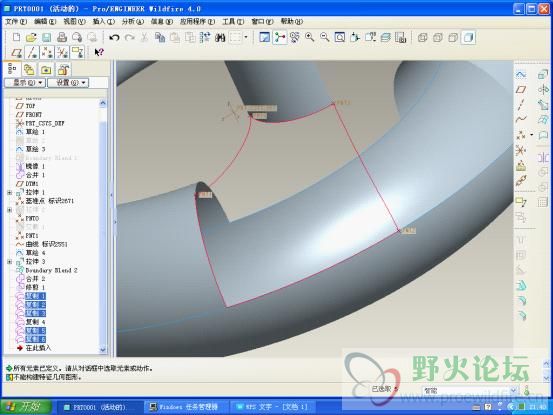
Task: Open the 文件 menu
Action: [16, 22]
